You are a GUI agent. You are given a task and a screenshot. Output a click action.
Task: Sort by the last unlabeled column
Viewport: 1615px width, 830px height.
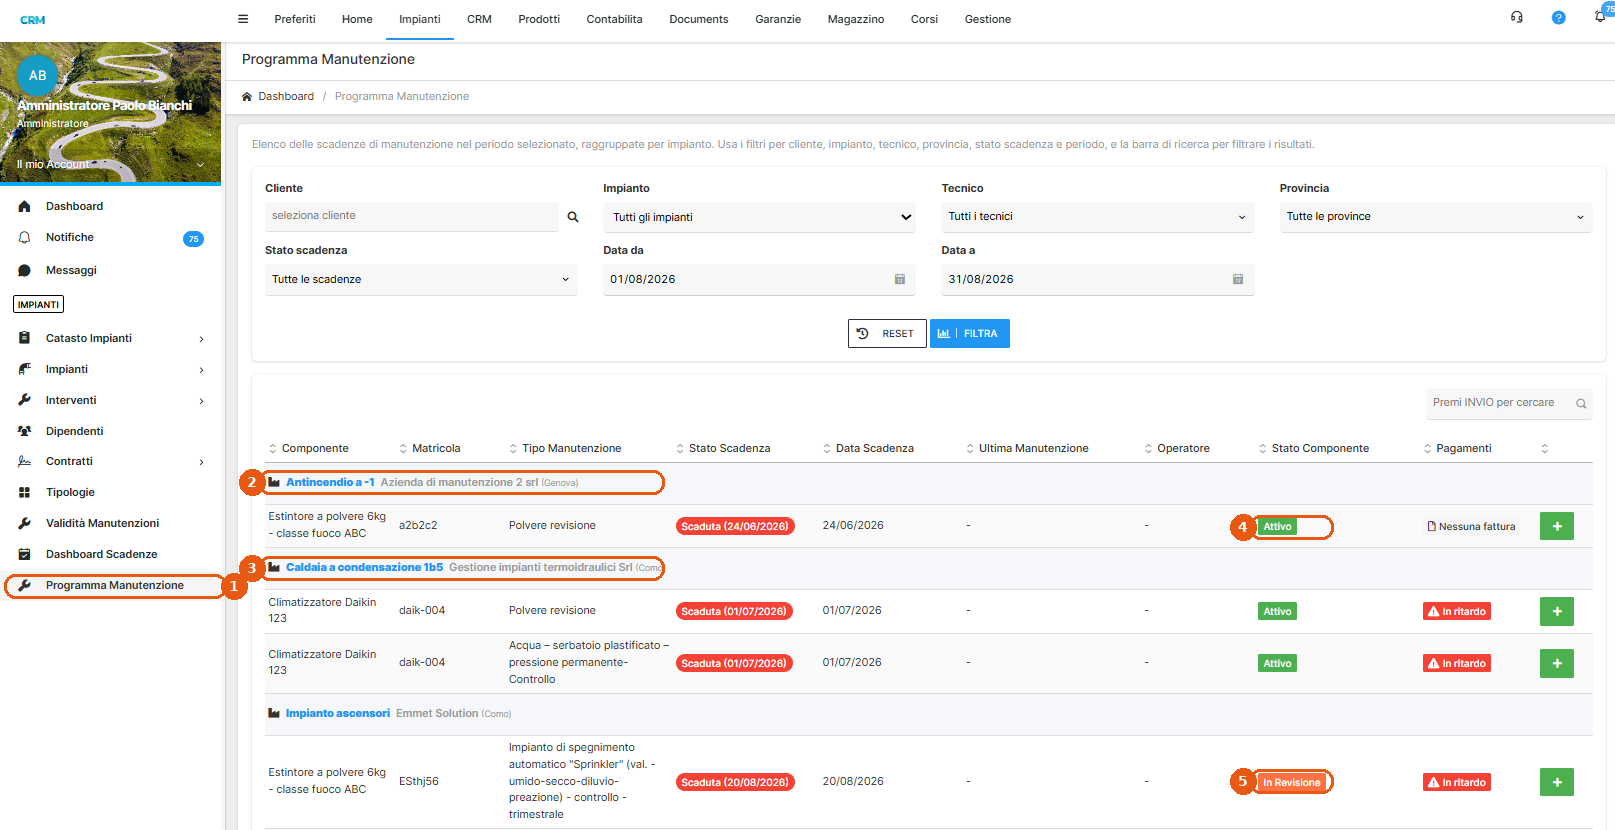(1544, 449)
